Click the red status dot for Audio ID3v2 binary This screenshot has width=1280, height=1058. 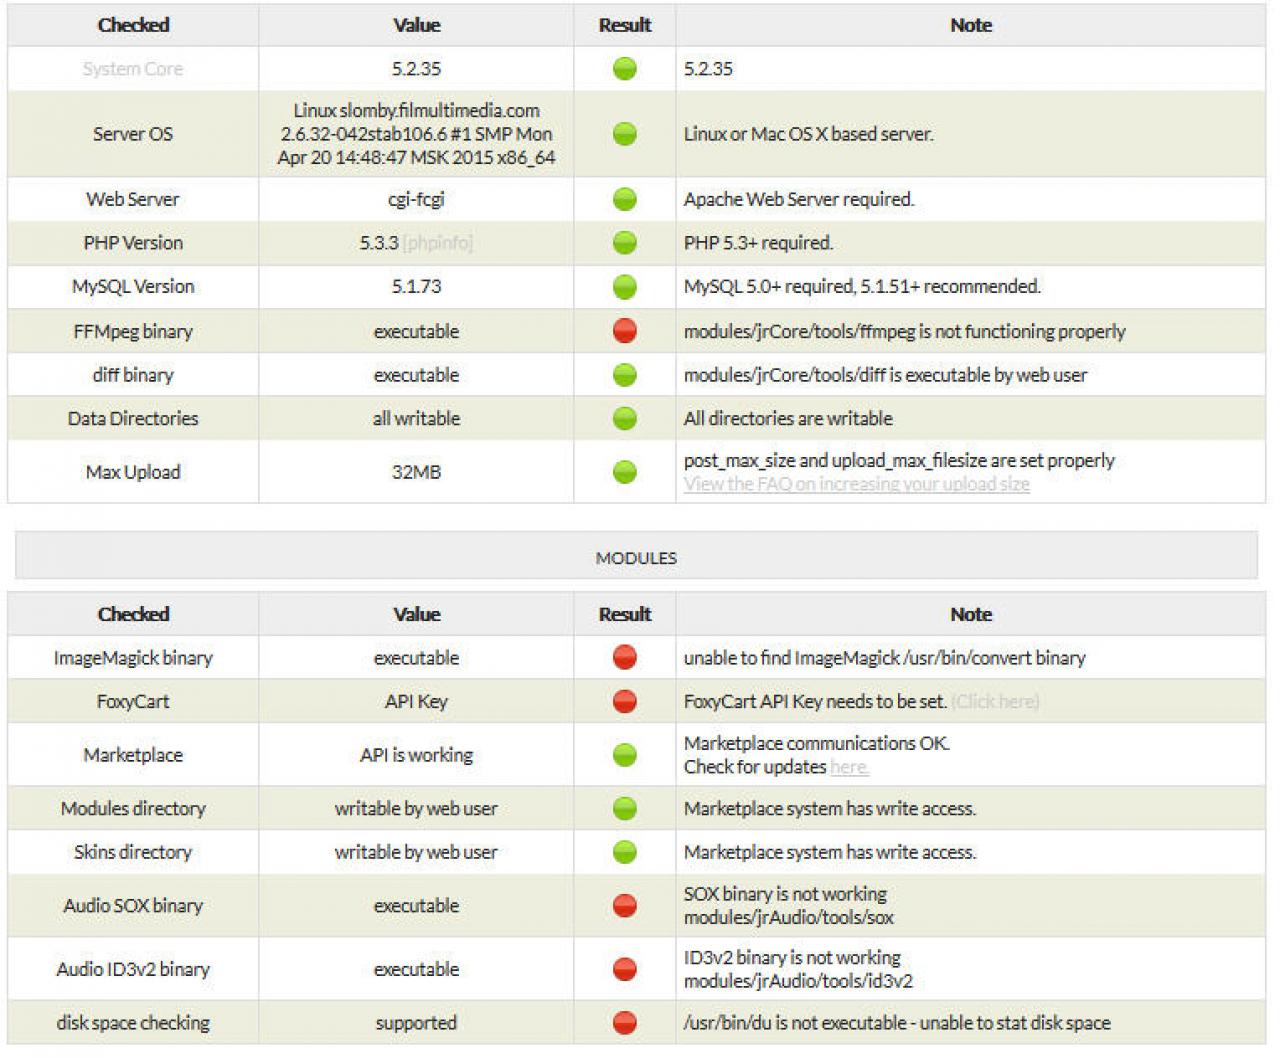point(624,969)
